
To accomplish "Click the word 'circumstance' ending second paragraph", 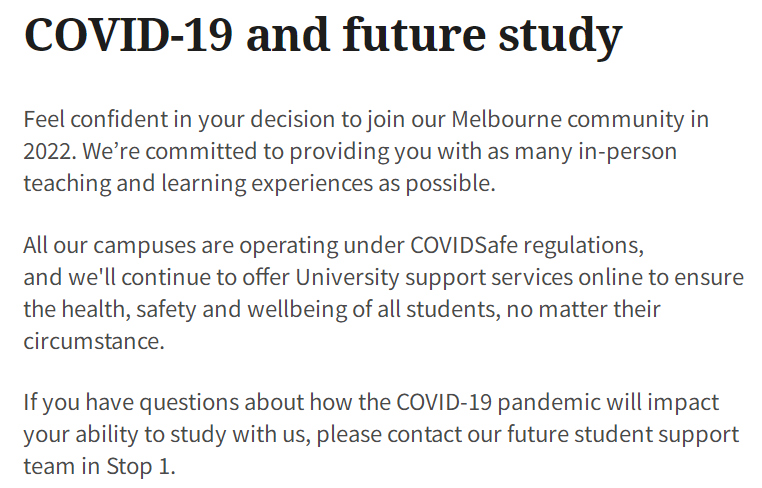I will click(x=91, y=341).
